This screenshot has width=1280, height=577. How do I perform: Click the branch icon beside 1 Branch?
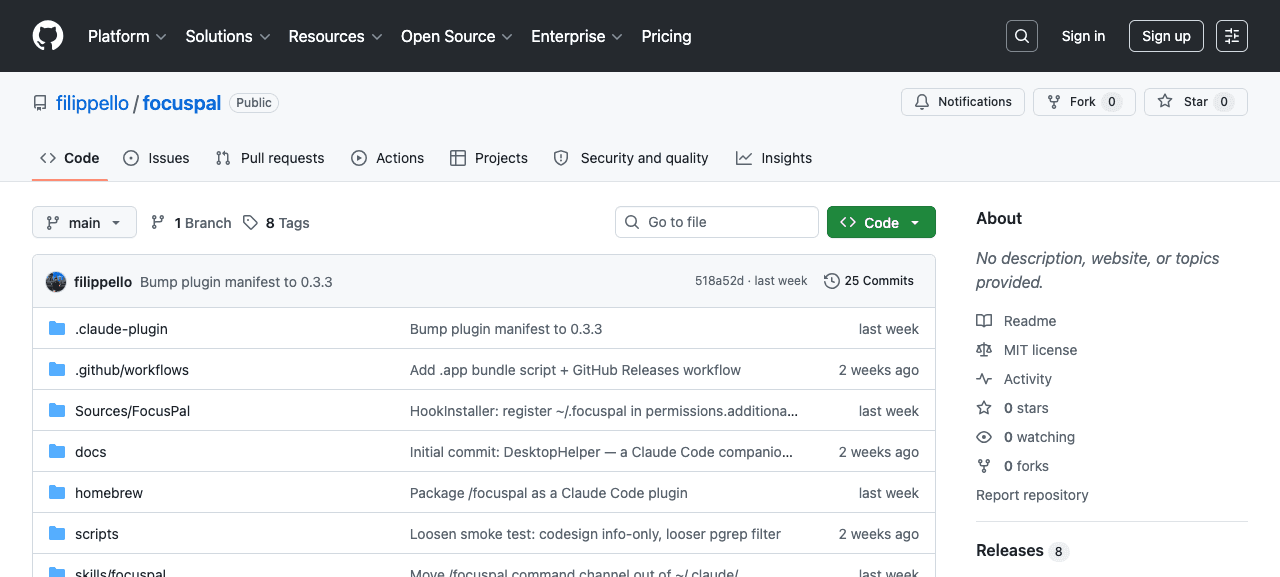(x=158, y=223)
